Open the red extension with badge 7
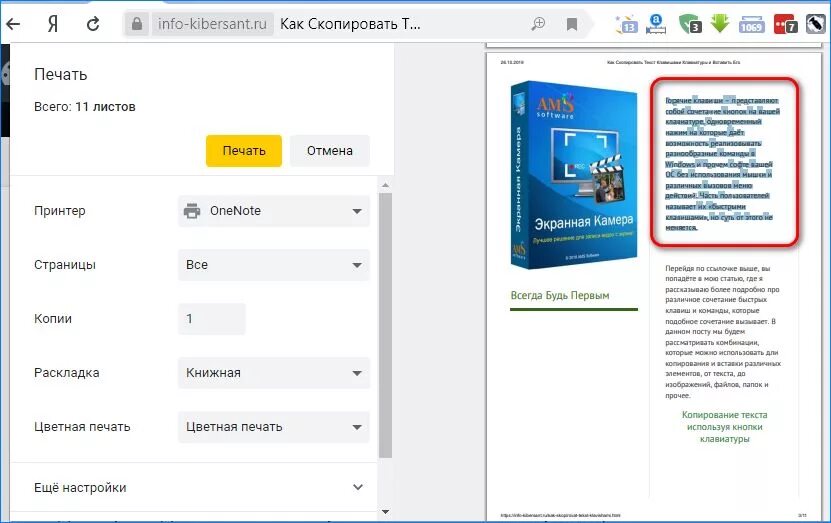 click(785, 24)
